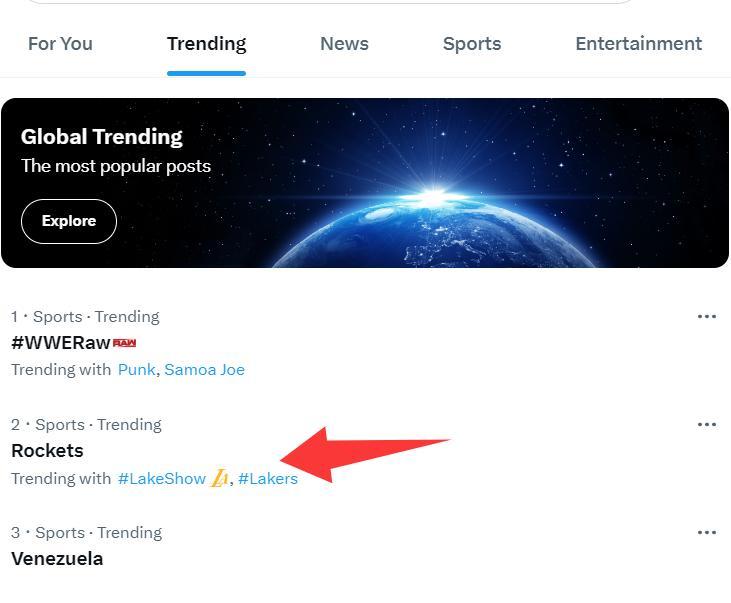Open the Samoa Joe trending link
The width and height of the screenshot is (731, 603).
(204, 370)
